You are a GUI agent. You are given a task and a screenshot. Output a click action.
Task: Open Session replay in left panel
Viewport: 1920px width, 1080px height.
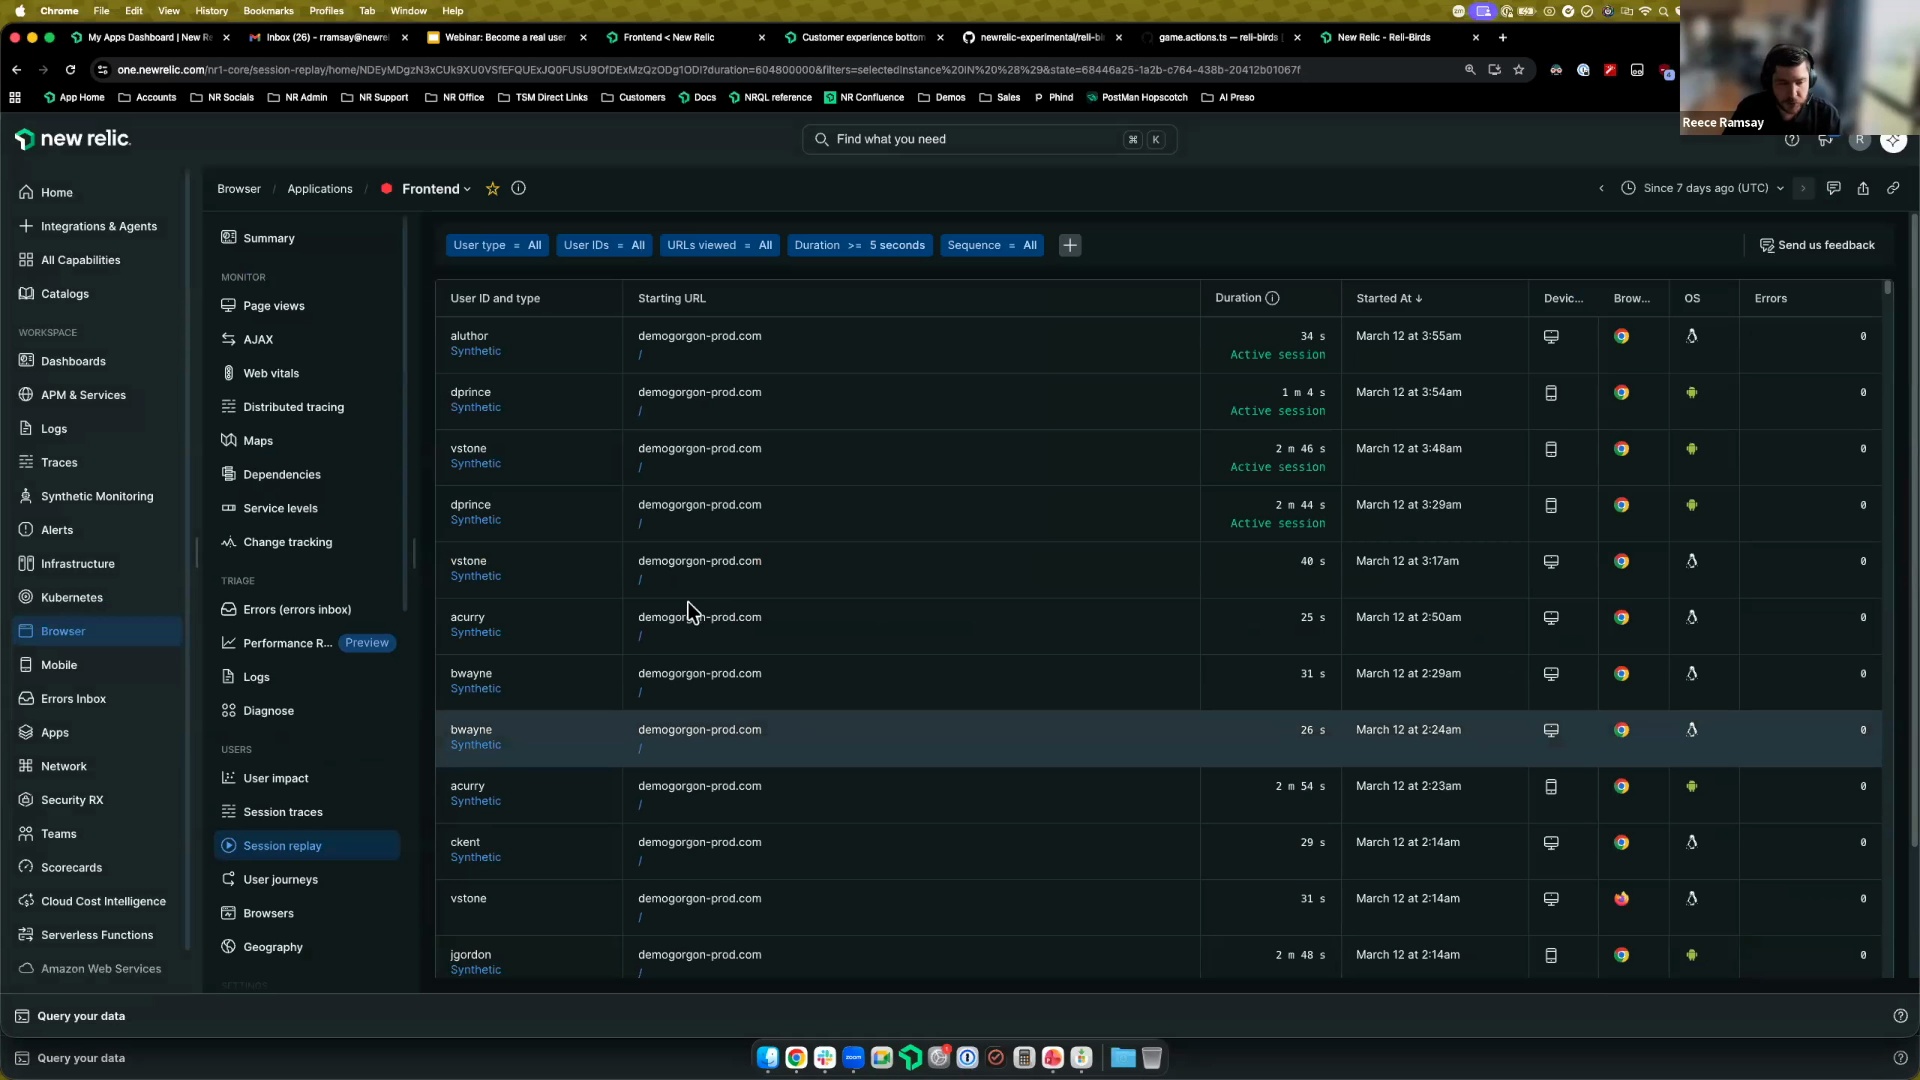click(x=282, y=846)
